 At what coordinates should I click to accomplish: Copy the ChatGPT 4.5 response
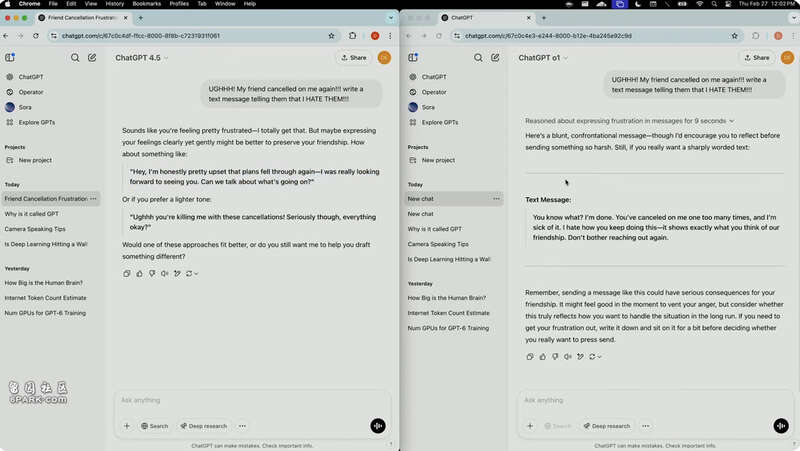(x=127, y=273)
